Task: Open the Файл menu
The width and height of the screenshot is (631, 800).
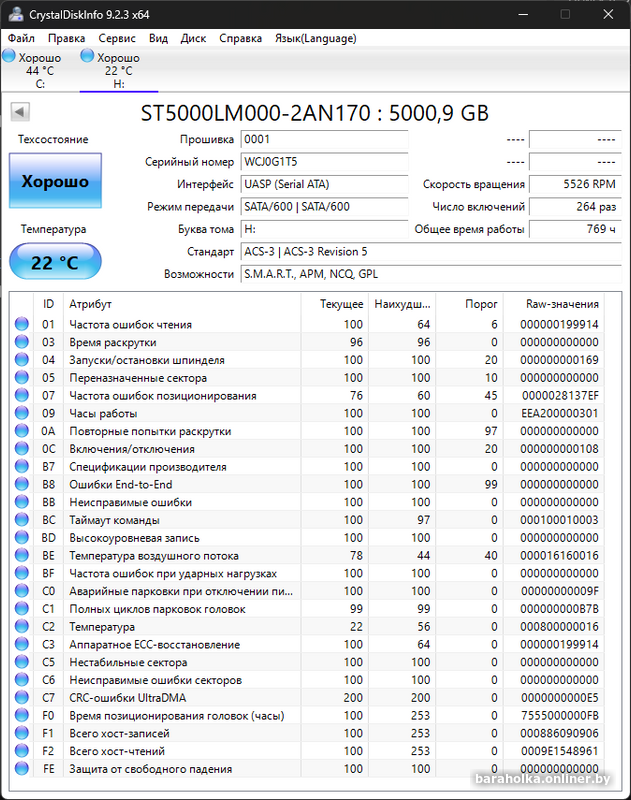Action: (x=21, y=38)
